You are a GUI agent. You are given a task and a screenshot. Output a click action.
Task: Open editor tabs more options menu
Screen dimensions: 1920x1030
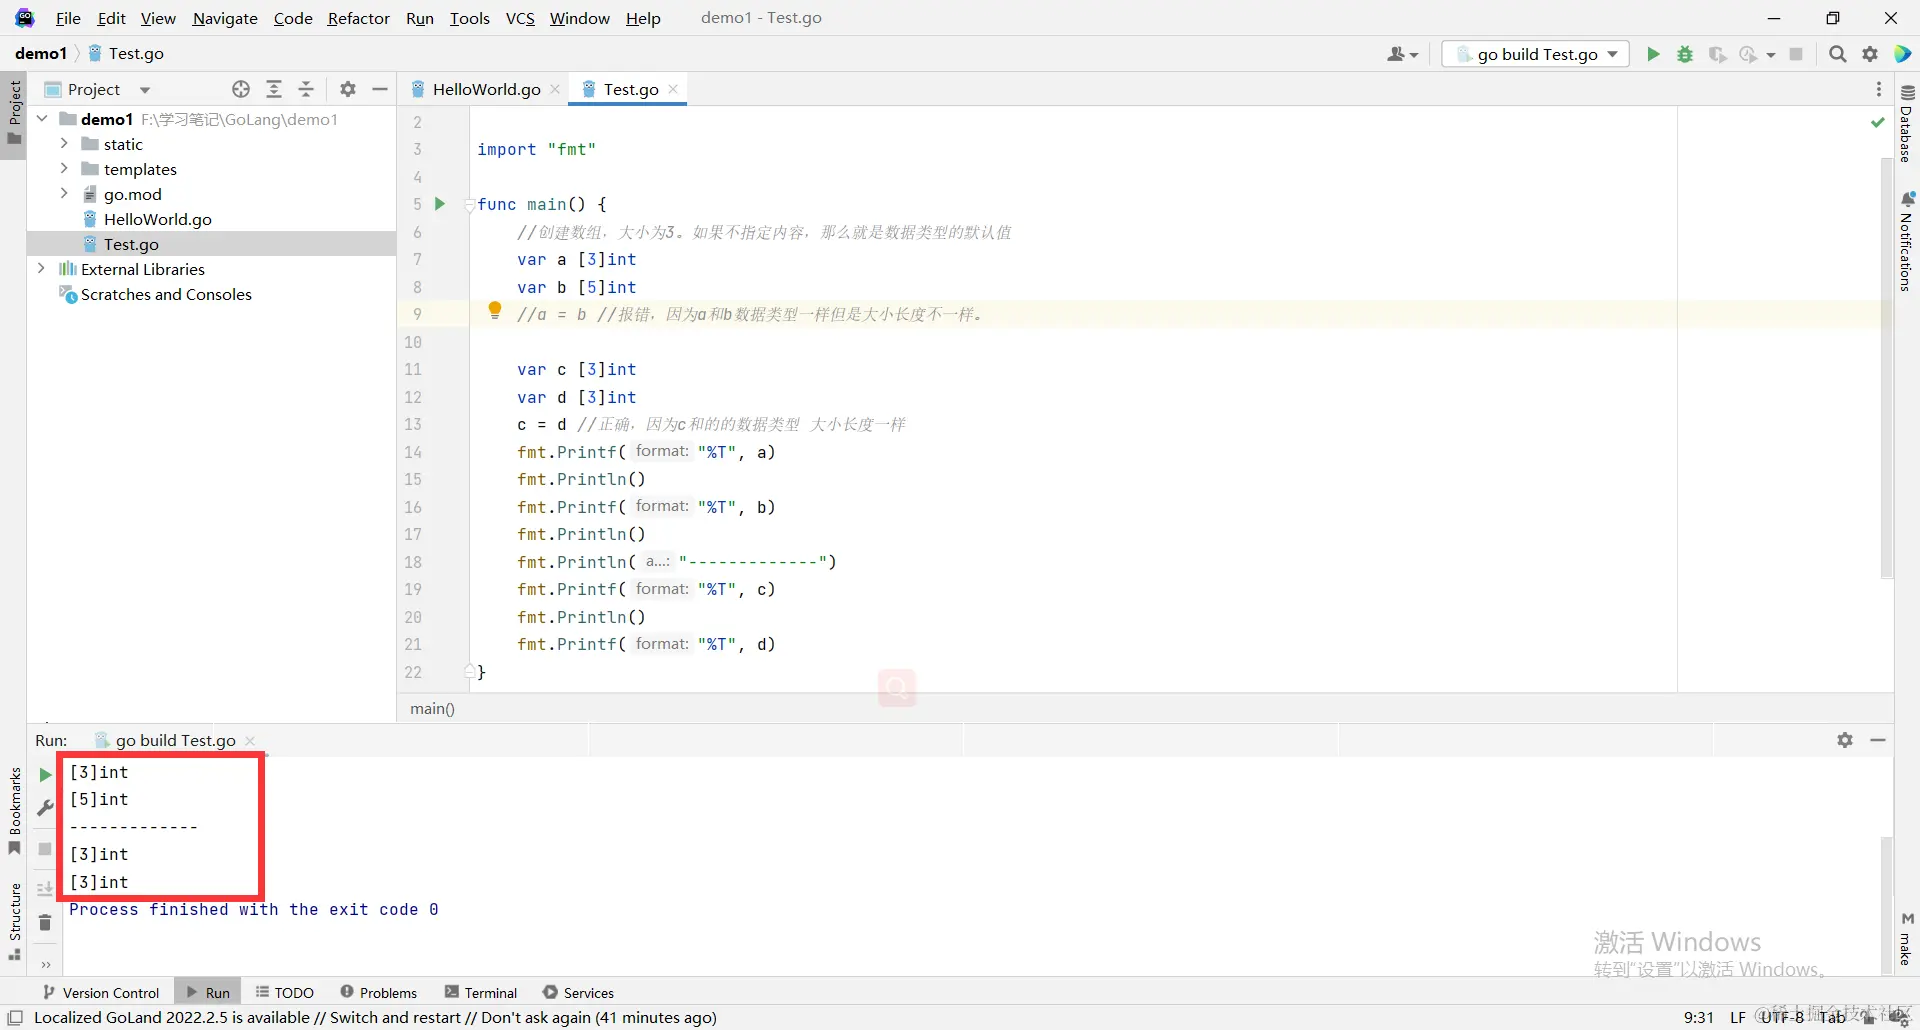[1879, 89]
